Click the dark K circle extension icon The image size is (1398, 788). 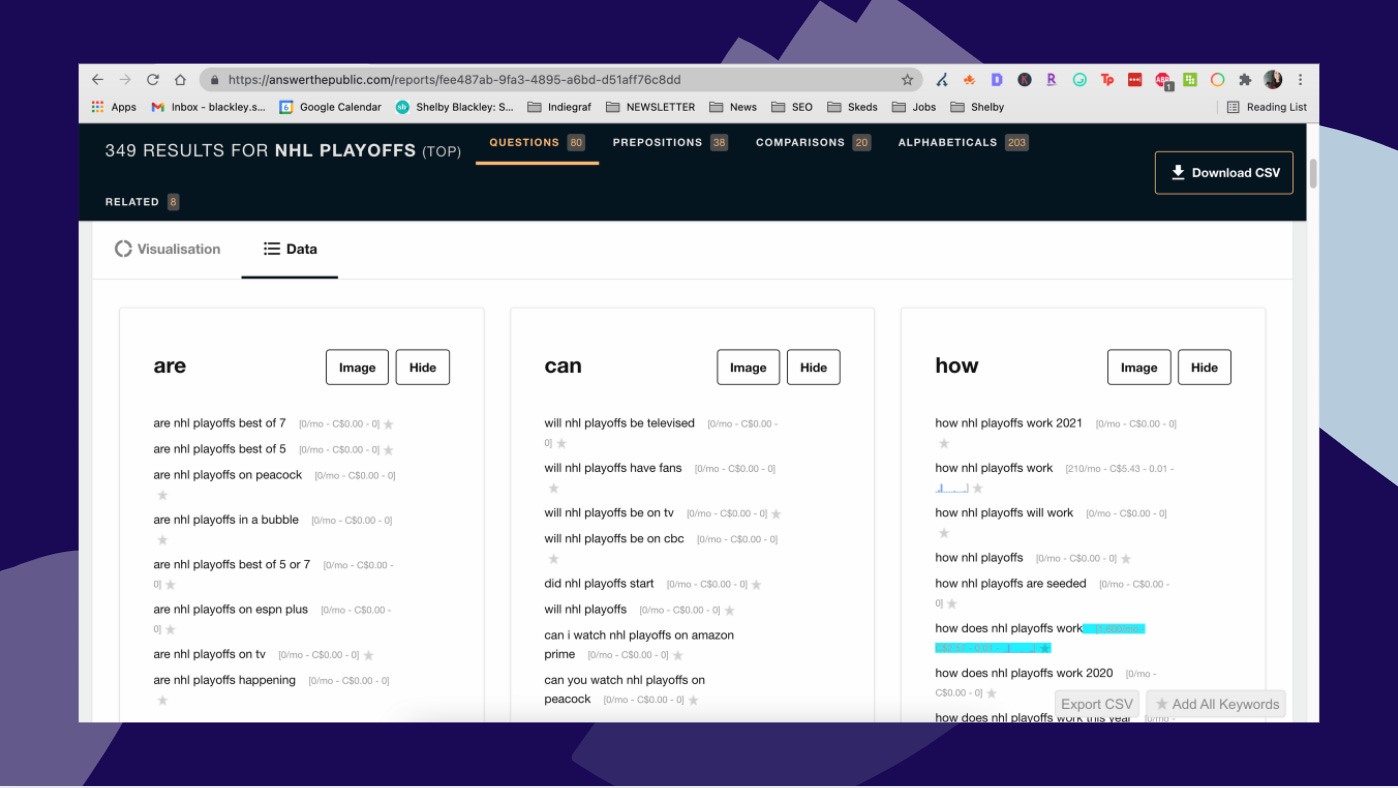(1025, 80)
